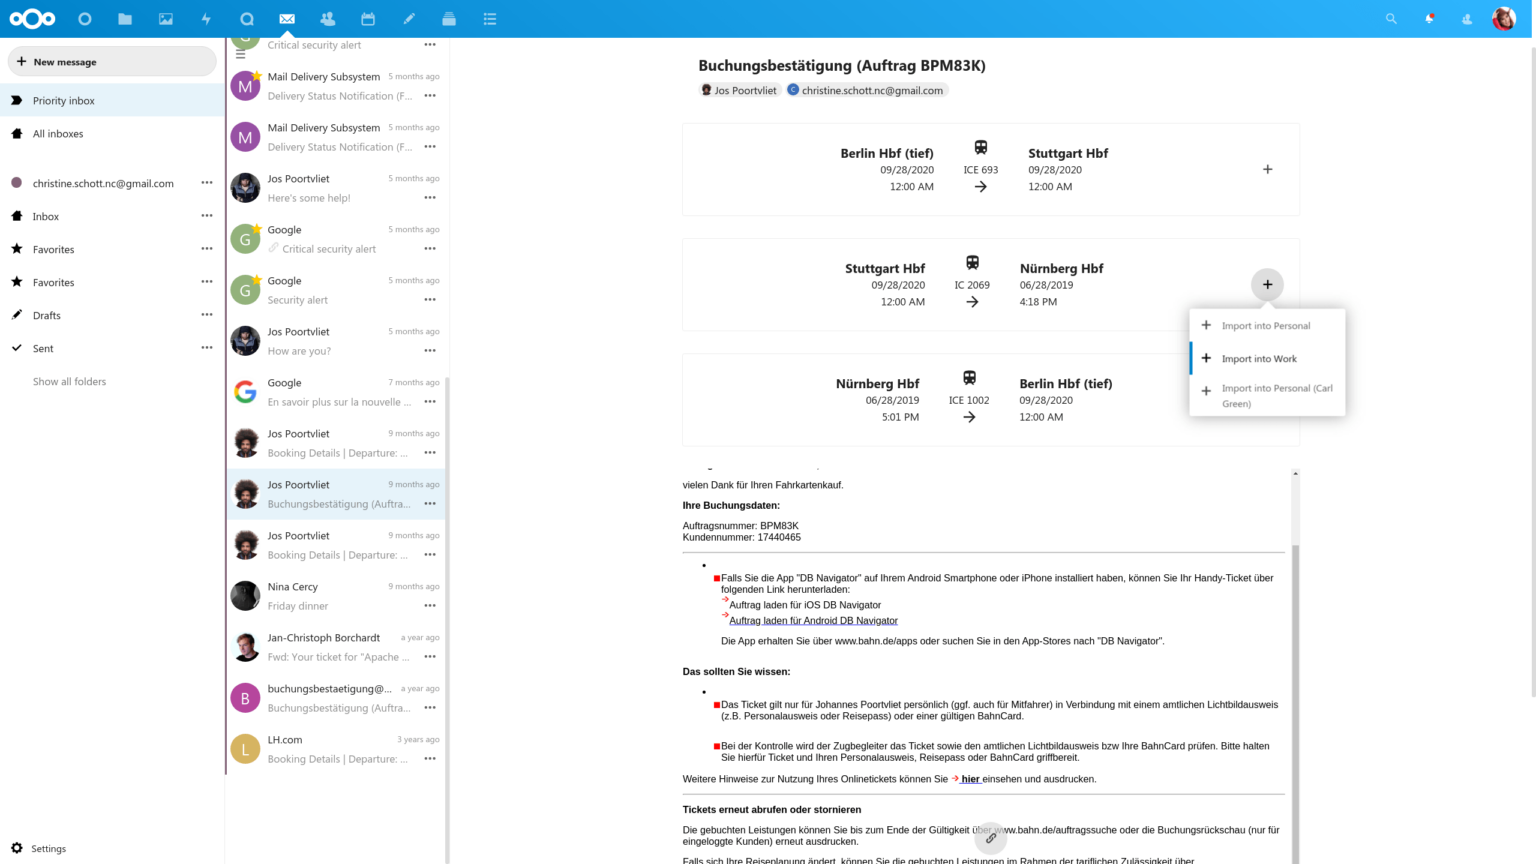The image size is (1536, 864).
Task: Select the Priority inbox folder
Action: tap(64, 100)
